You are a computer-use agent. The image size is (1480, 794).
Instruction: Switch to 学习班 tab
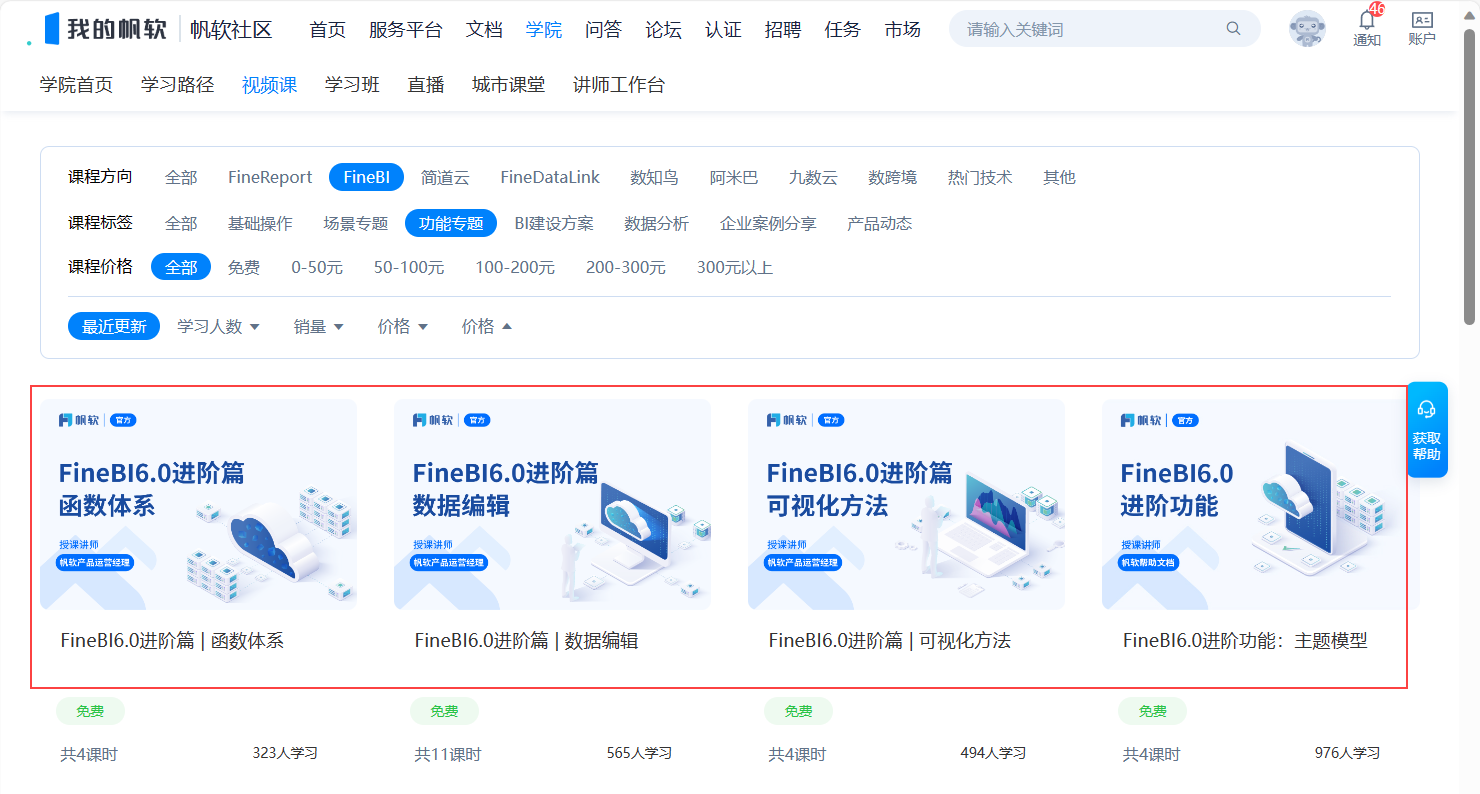coord(352,85)
